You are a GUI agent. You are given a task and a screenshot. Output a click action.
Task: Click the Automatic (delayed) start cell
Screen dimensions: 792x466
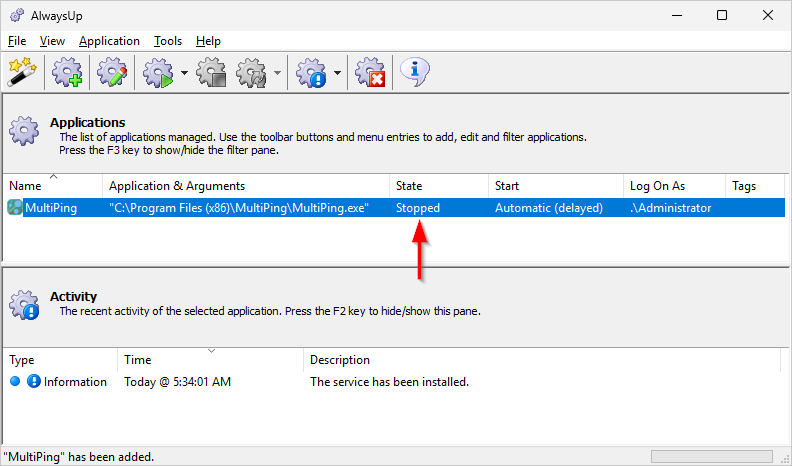(x=549, y=208)
